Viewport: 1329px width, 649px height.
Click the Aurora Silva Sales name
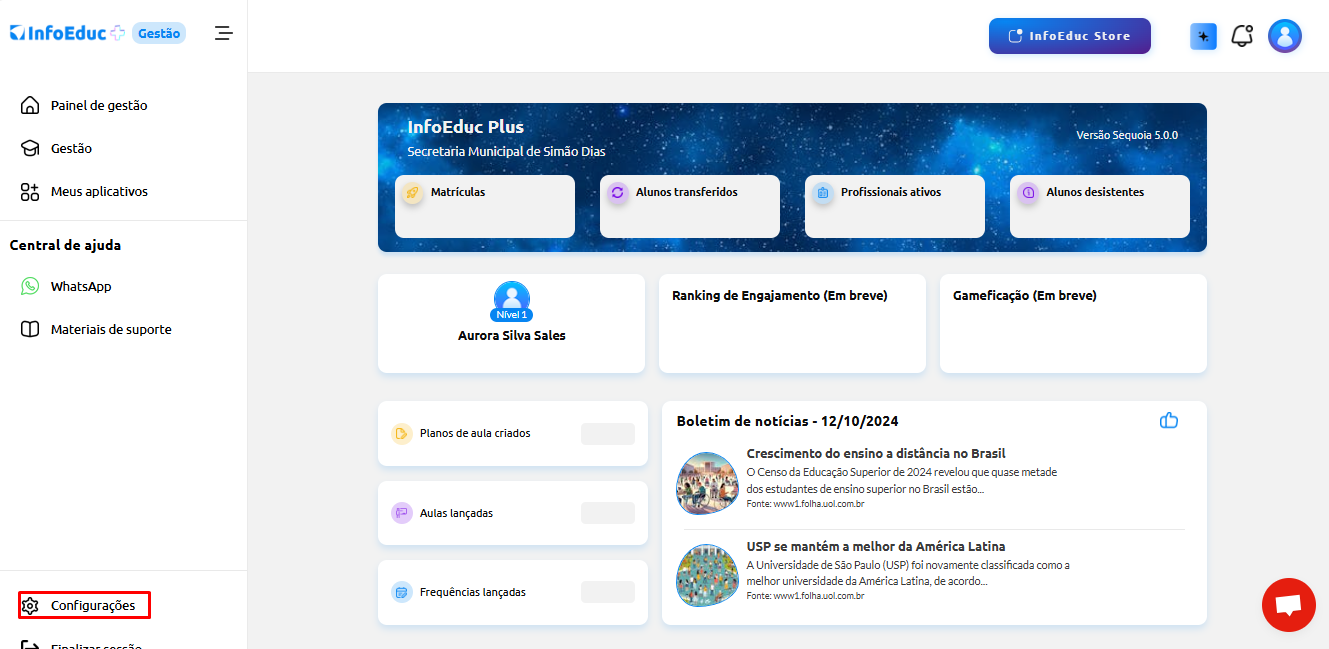(512, 336)
